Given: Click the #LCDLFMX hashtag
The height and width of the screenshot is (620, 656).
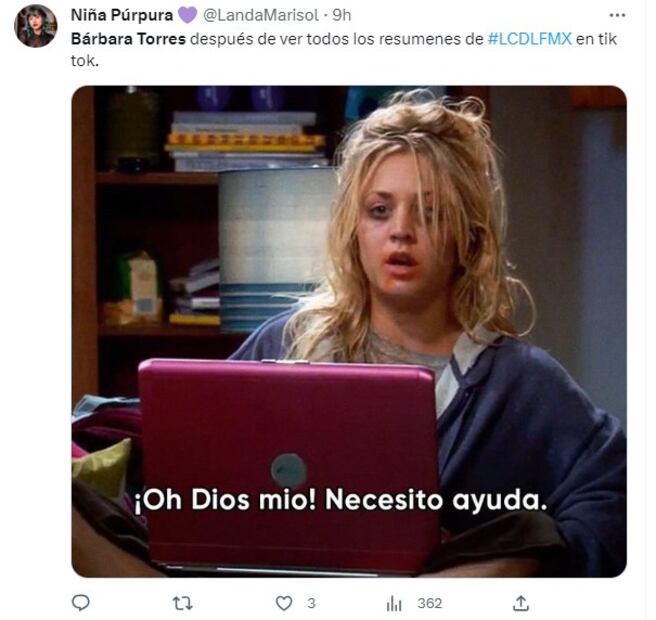Looking at the screenshot, I should 530,39.
